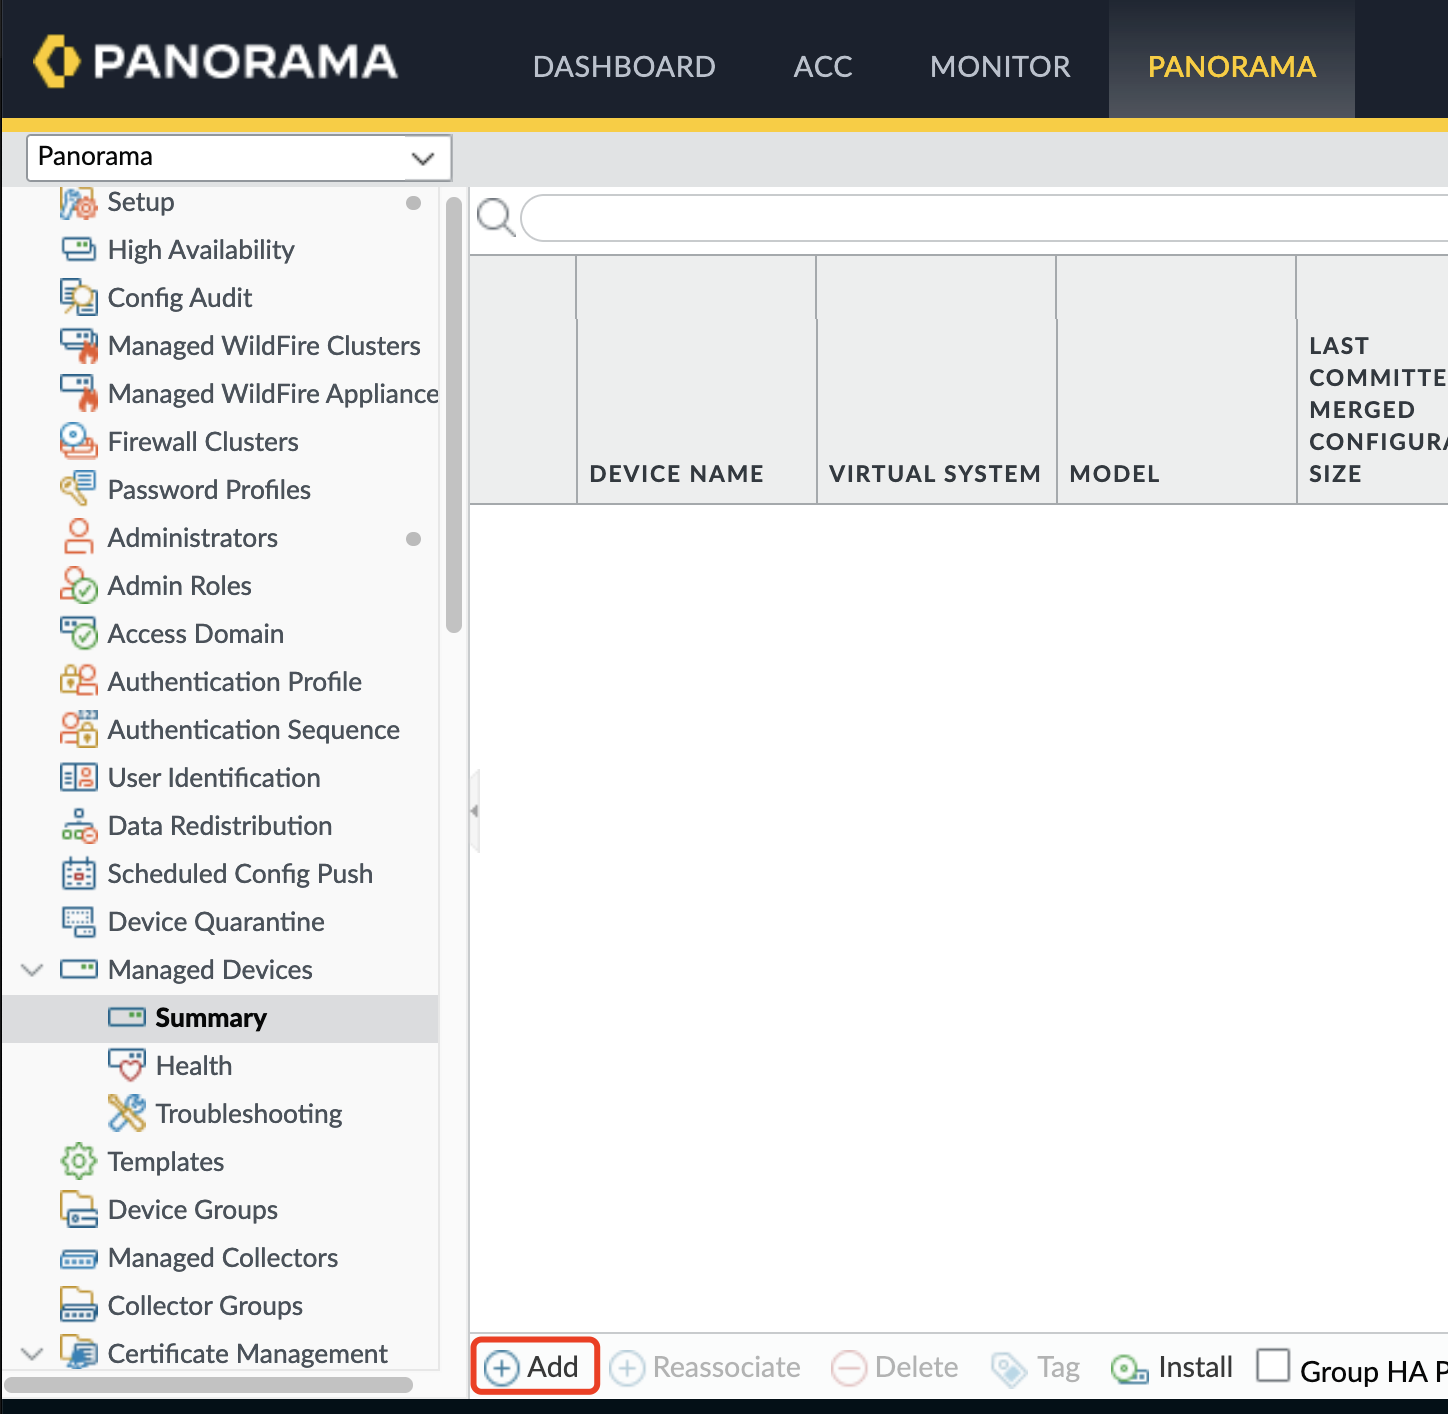Click the Tag button
The width and height of the screenshot is (1448, 1414).
pos(1035,1367)
